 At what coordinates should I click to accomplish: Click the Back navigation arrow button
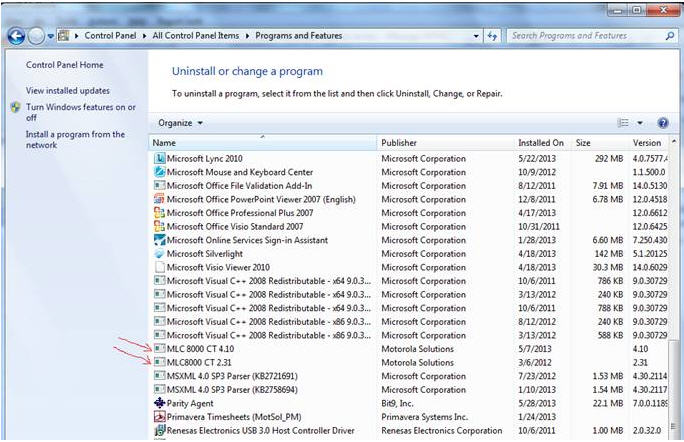pyautogui.click(x=16, y=36)
